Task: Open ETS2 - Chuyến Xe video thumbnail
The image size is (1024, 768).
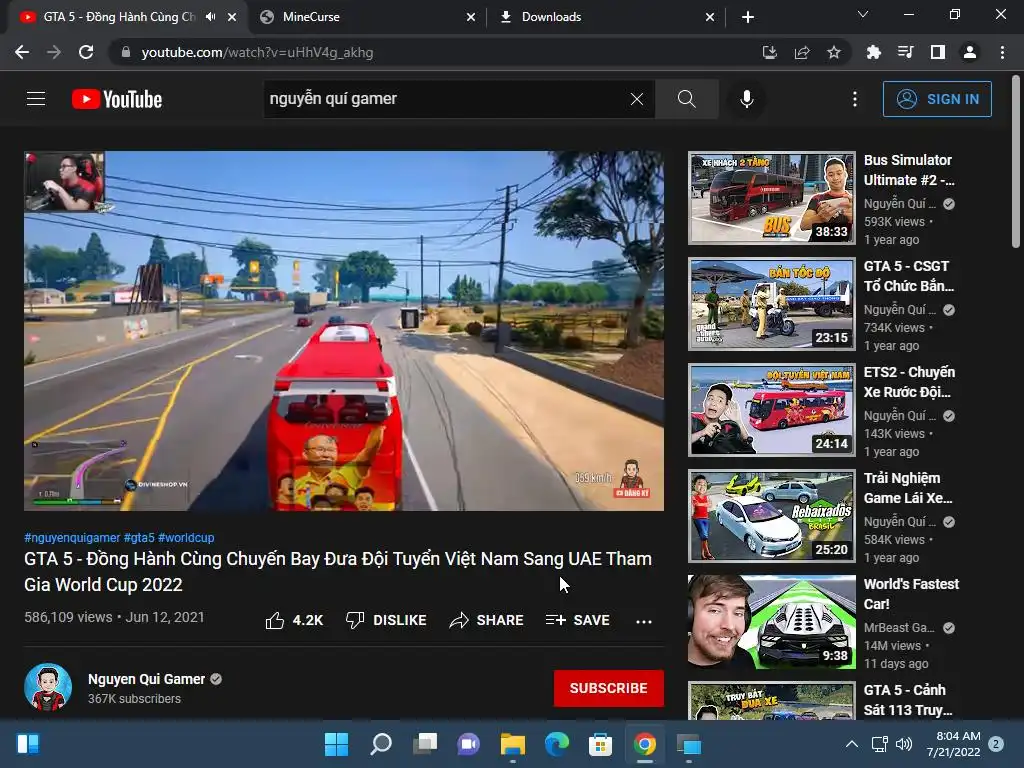Action: tap(772, 410)
